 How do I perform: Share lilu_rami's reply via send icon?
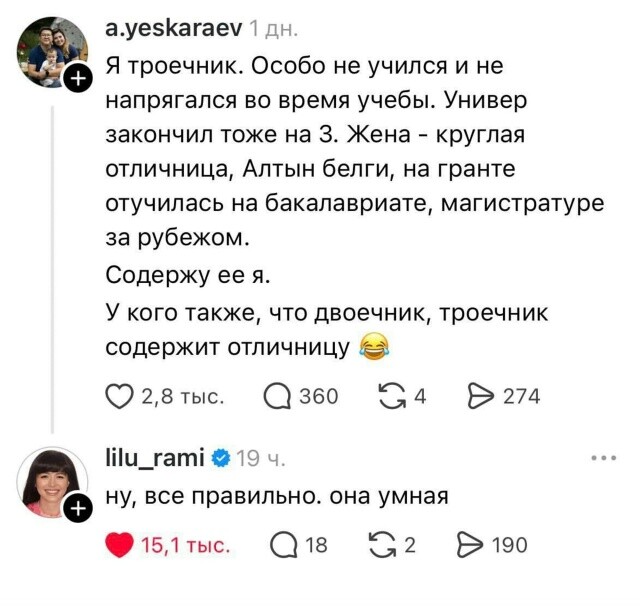[470, 545]
